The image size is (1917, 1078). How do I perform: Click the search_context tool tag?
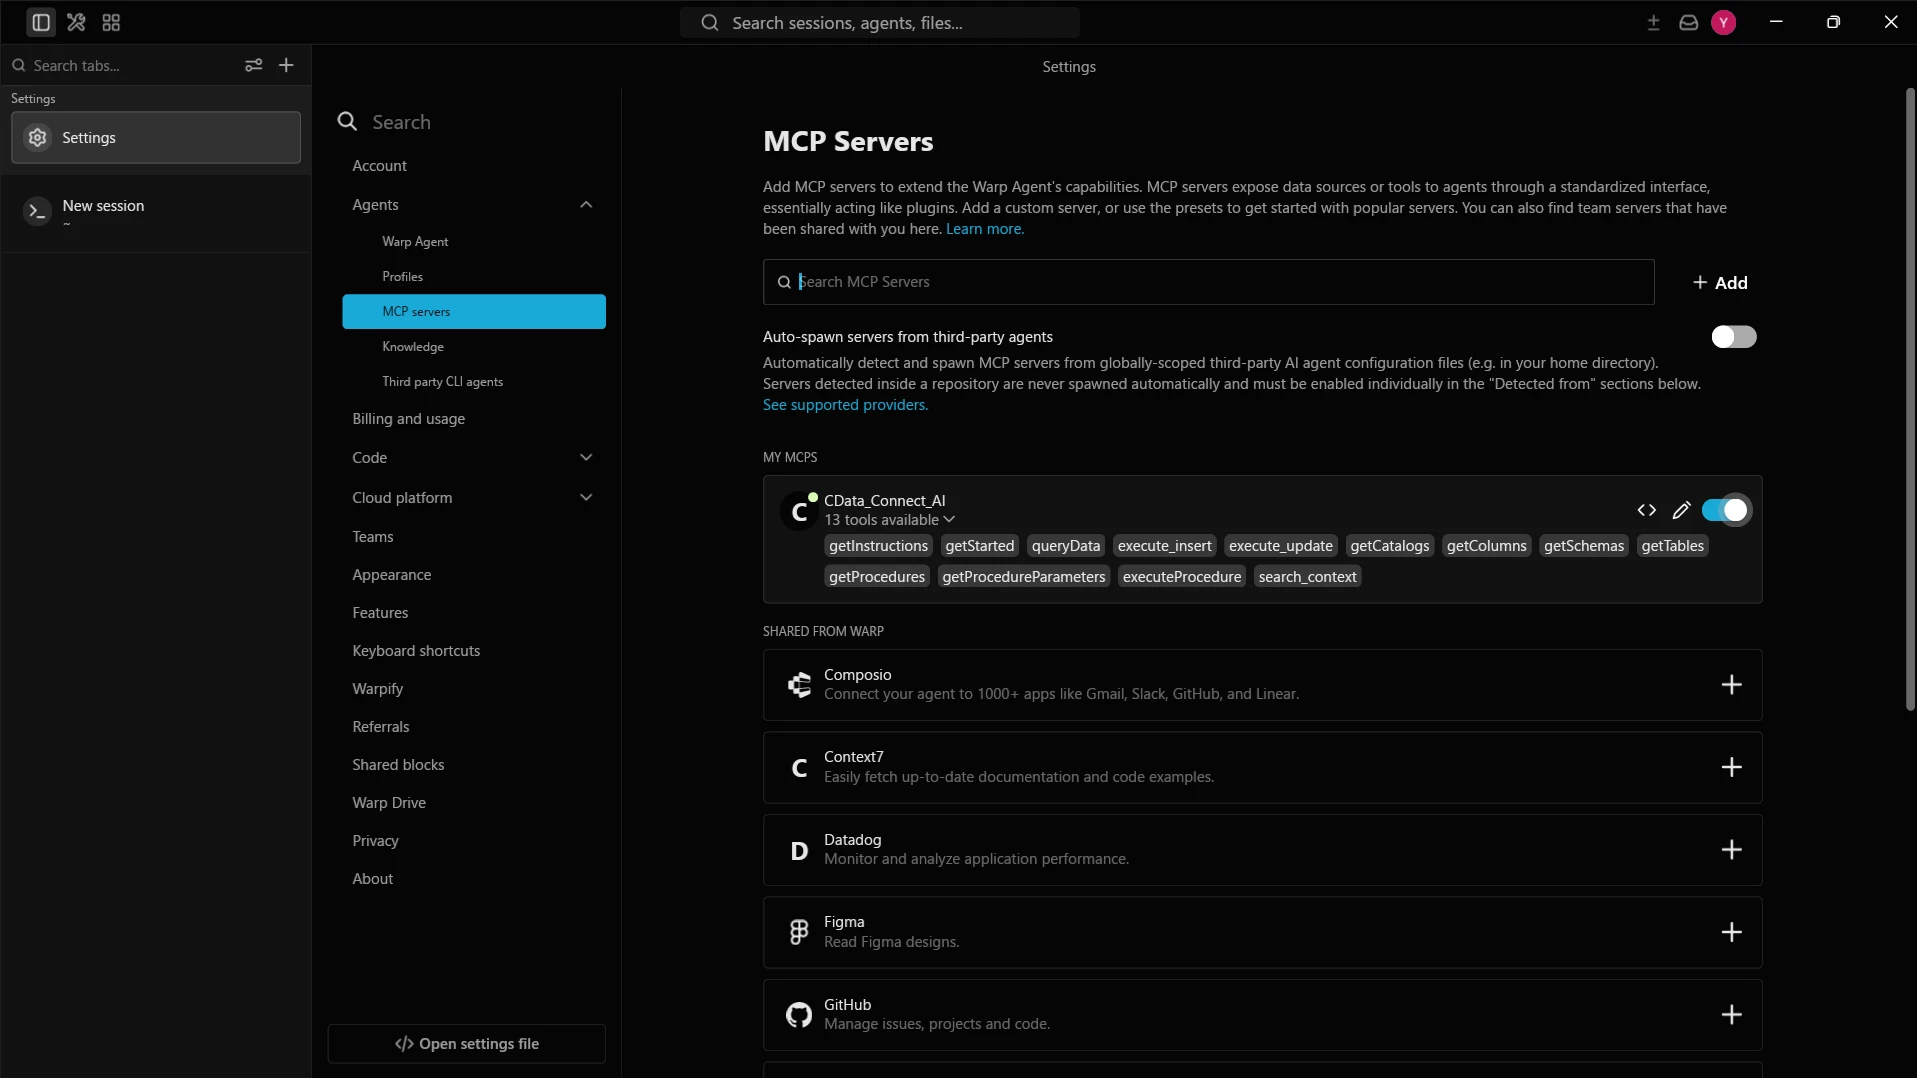[x=1307, y=577]
